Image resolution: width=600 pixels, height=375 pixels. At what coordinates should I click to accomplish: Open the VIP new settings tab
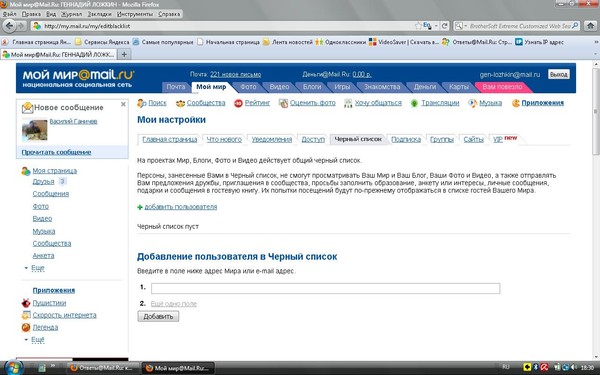505,139
